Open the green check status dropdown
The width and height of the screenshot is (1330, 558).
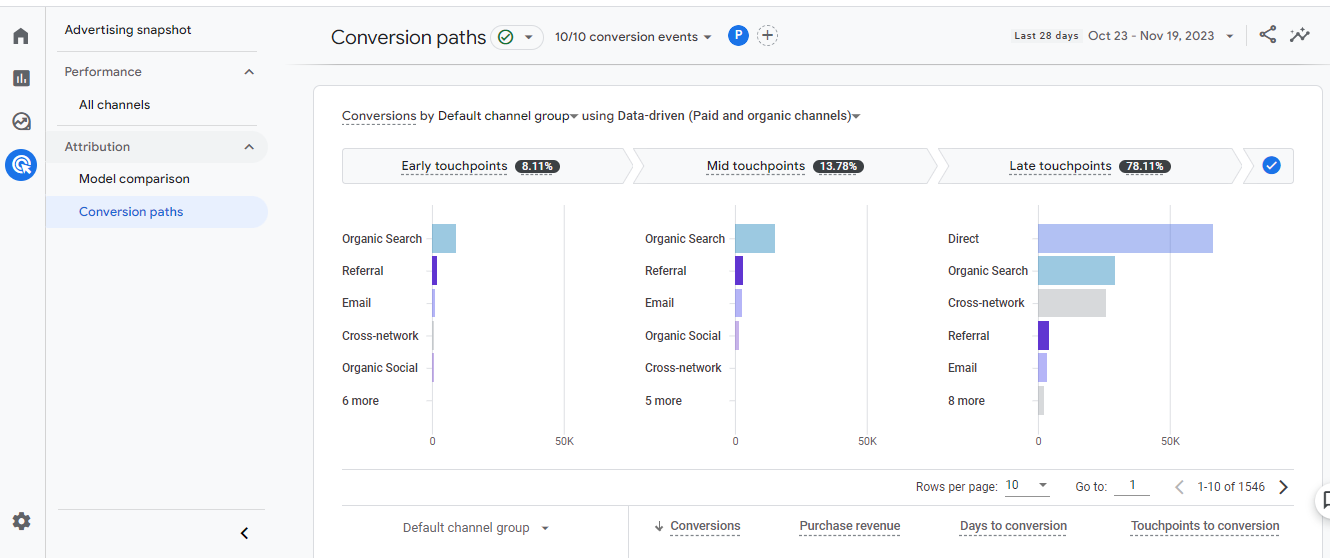[517, 37]
